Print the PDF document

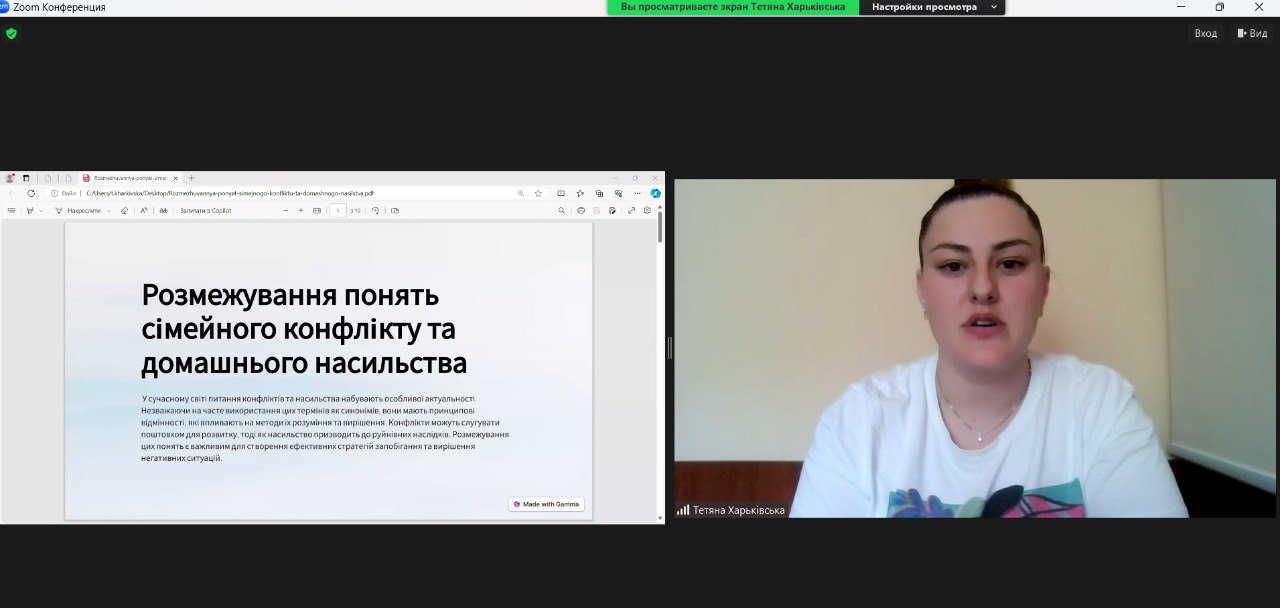pos(581,211)
